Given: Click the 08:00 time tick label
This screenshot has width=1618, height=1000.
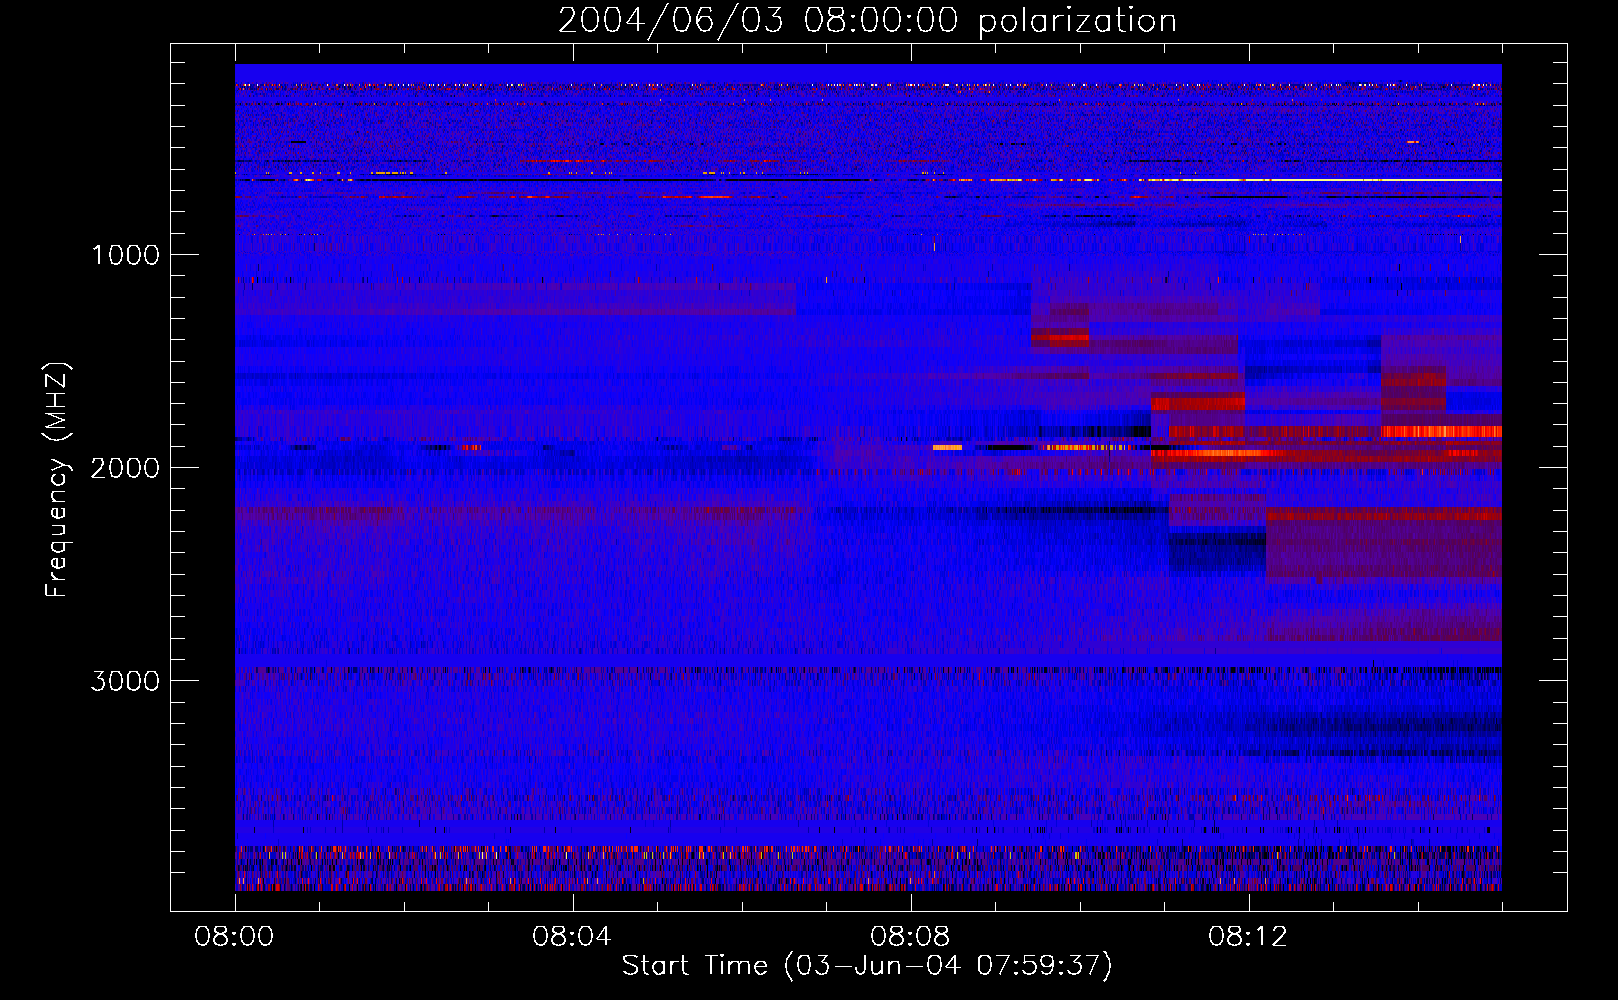Looking at the screenshot, I should [x=234, y=937].
